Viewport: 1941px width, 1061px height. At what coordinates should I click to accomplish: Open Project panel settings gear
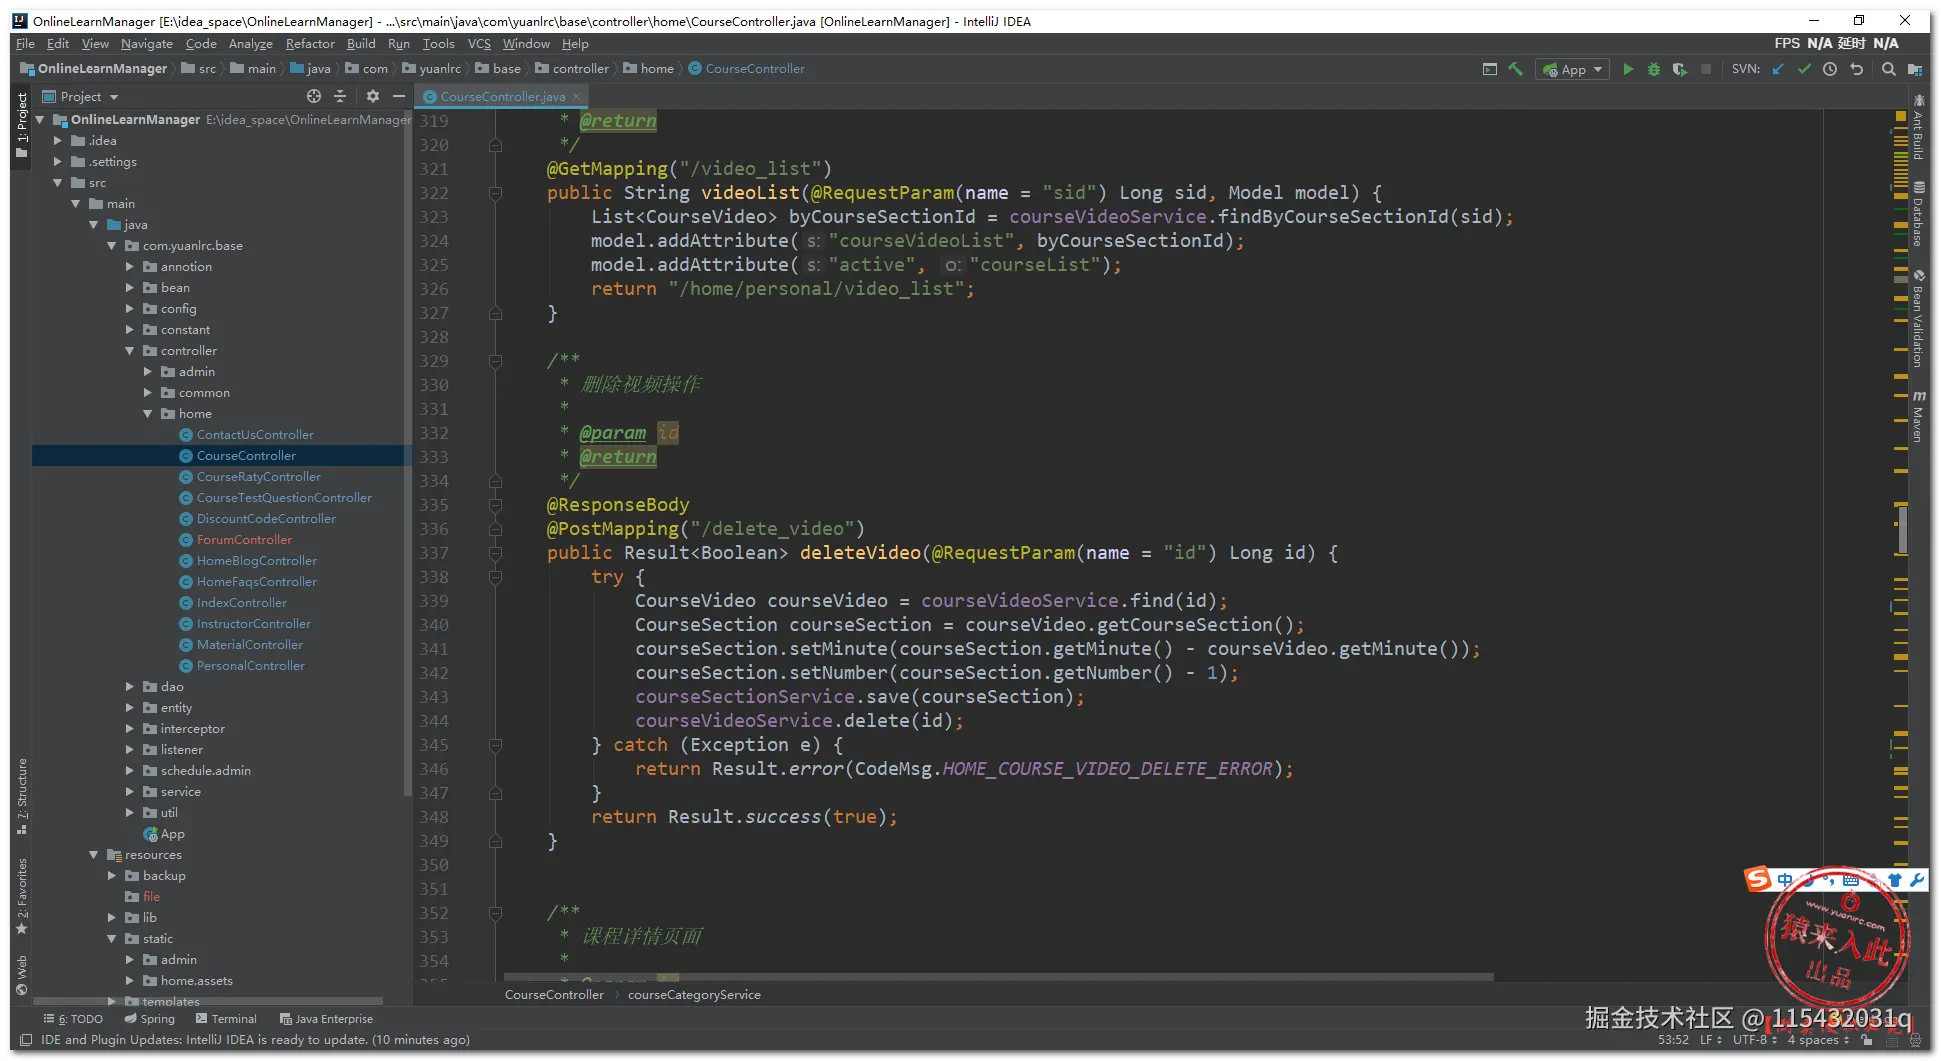coord(373,96)
